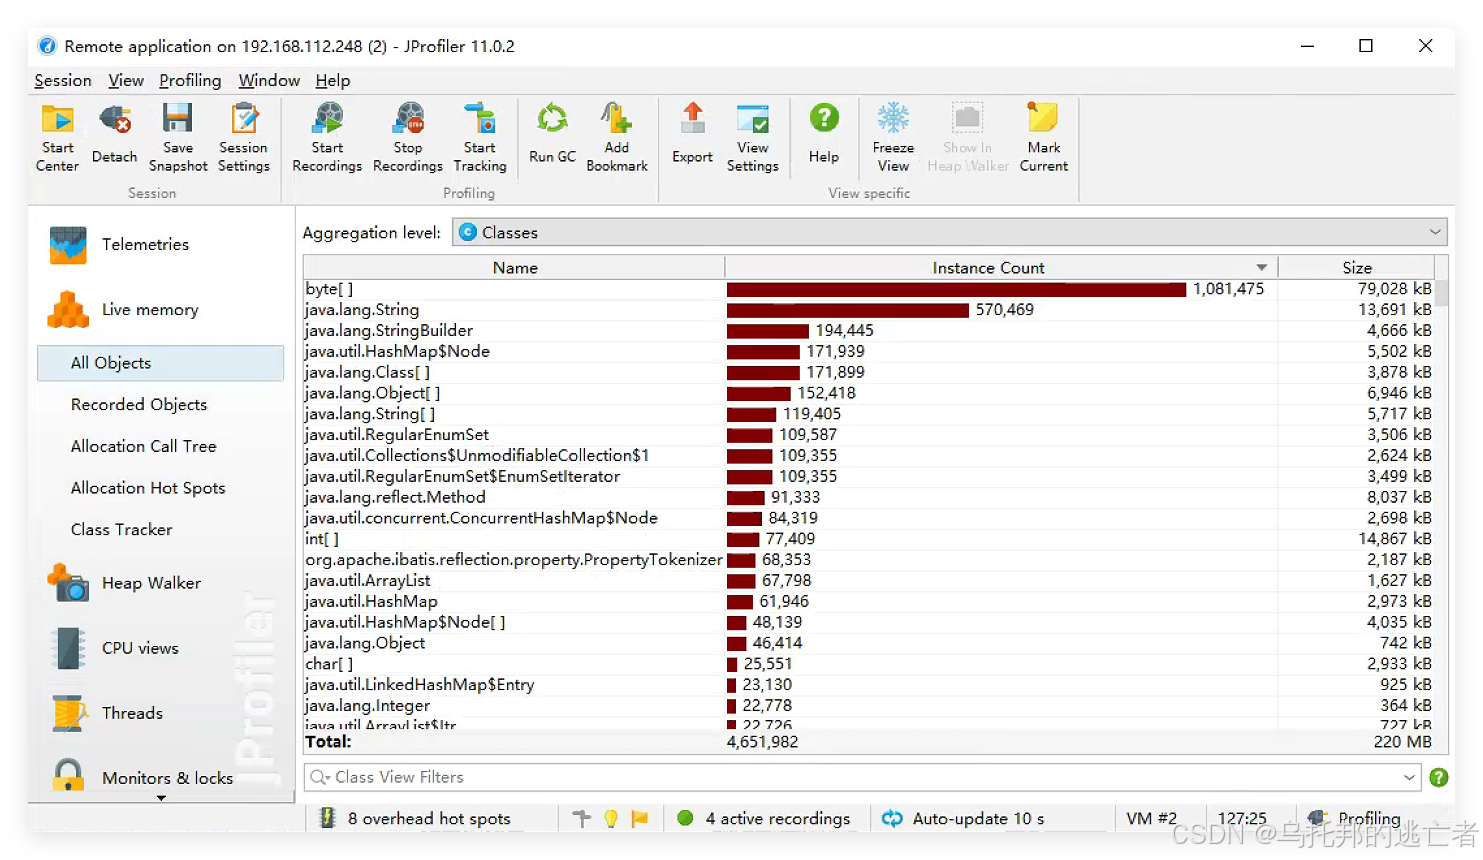Image resolution: width=1483 pixels, height=860 pixels.
Task: Expand sidebar with bottom down arrow
Action: tap(161, 798)
